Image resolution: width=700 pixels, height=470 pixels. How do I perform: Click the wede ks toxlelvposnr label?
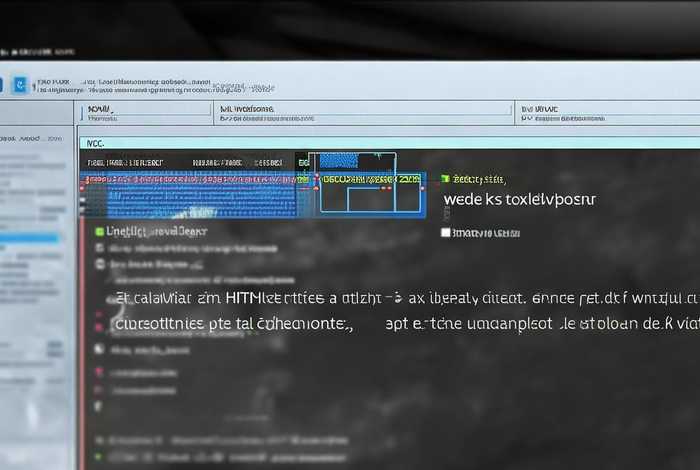518,199
